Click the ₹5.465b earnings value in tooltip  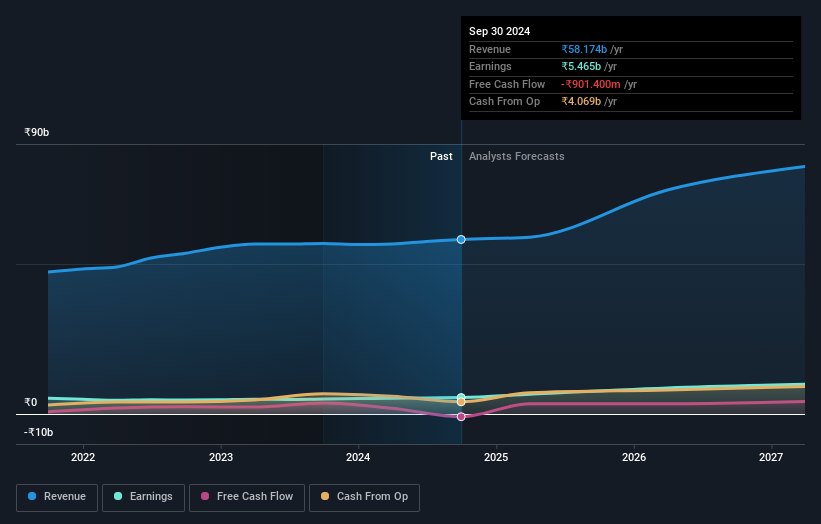(581, 66)
